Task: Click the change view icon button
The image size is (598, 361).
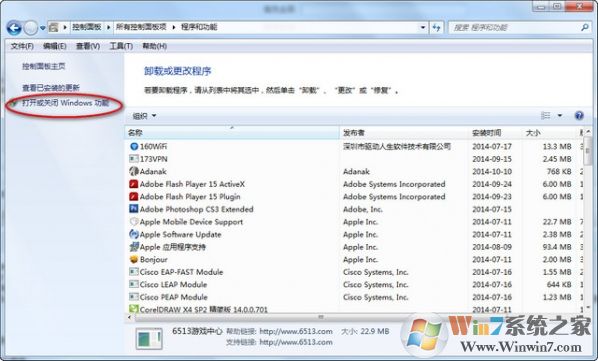Action: [x=546, y=116]
